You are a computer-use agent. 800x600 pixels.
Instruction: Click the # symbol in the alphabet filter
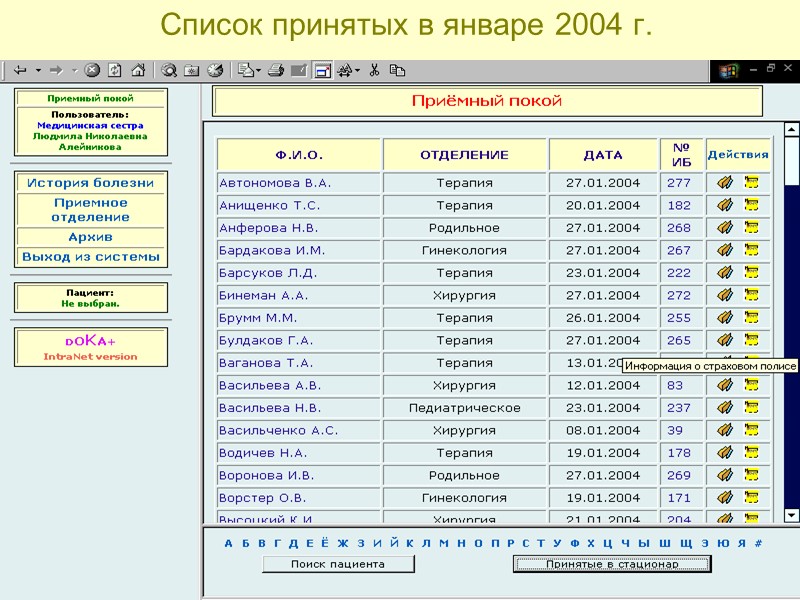click(x=758, y=543)
